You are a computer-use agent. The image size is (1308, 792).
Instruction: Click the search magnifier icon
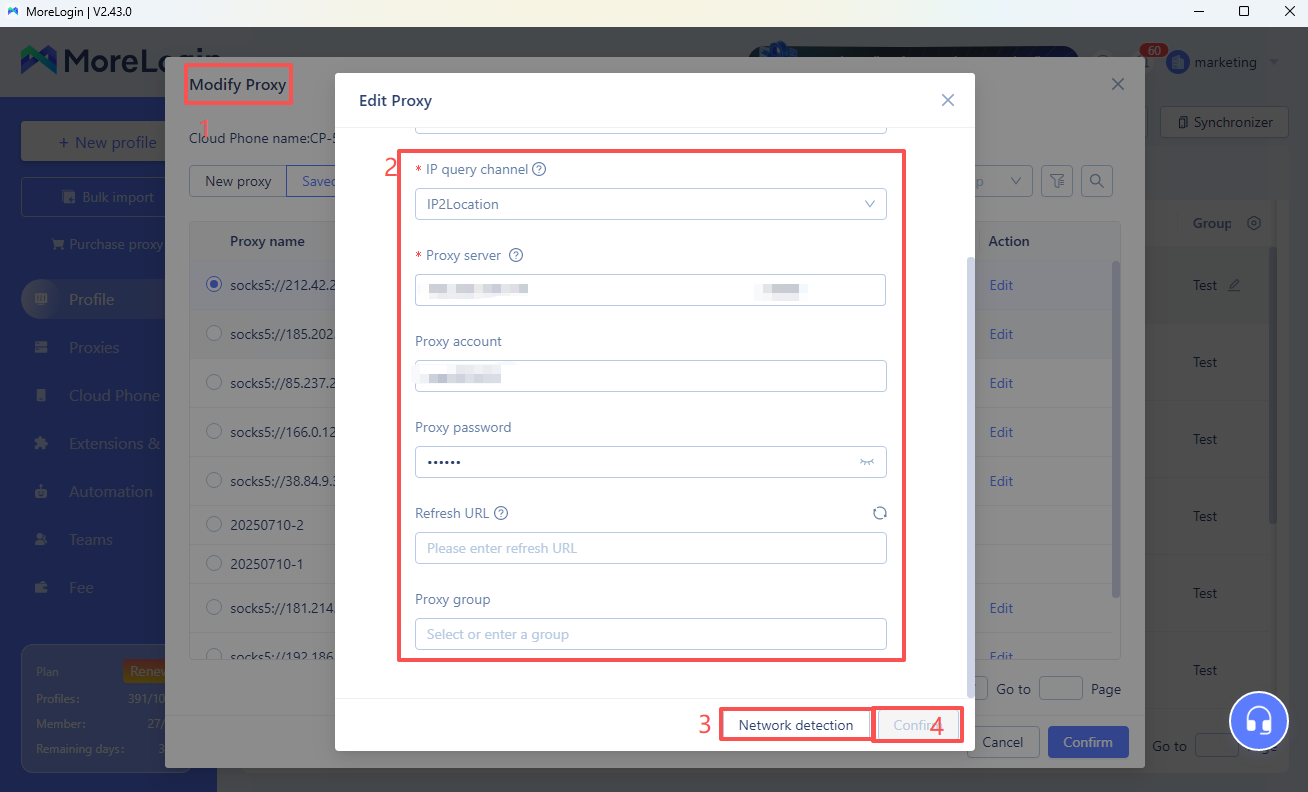[x=1096, y=181]
